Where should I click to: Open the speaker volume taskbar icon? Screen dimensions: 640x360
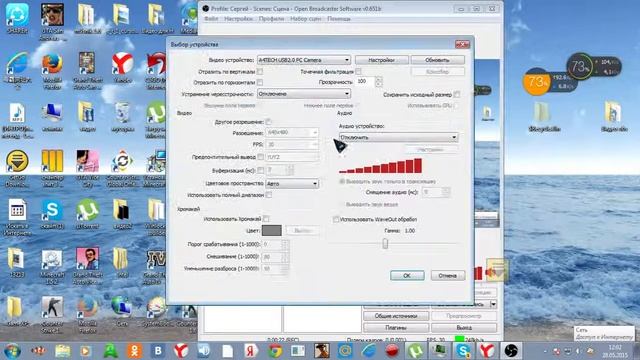204,351
